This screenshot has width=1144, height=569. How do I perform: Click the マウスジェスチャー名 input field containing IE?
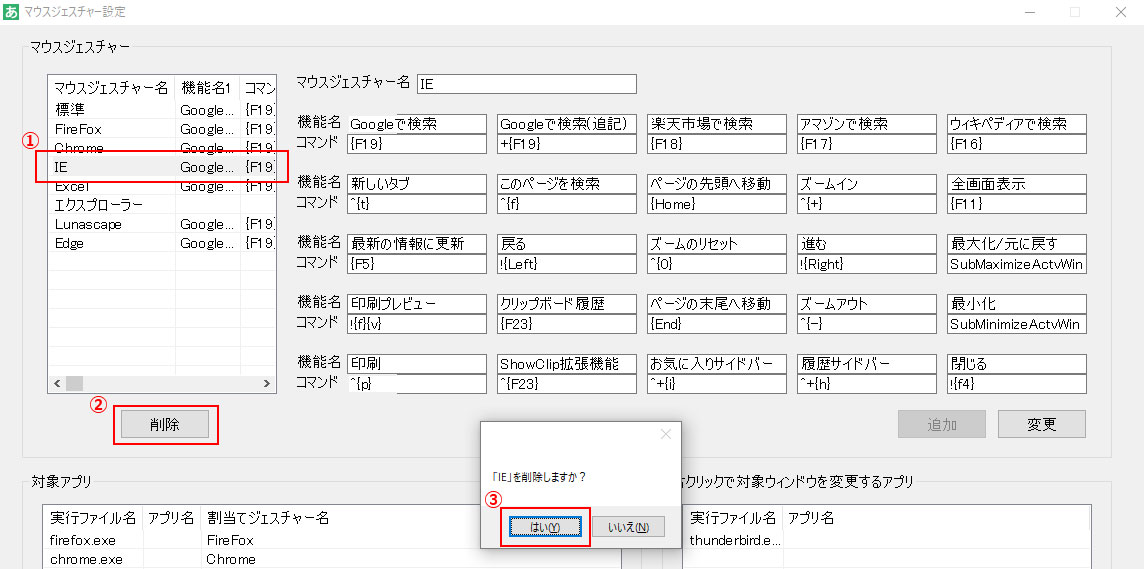[x=527, y=84]
